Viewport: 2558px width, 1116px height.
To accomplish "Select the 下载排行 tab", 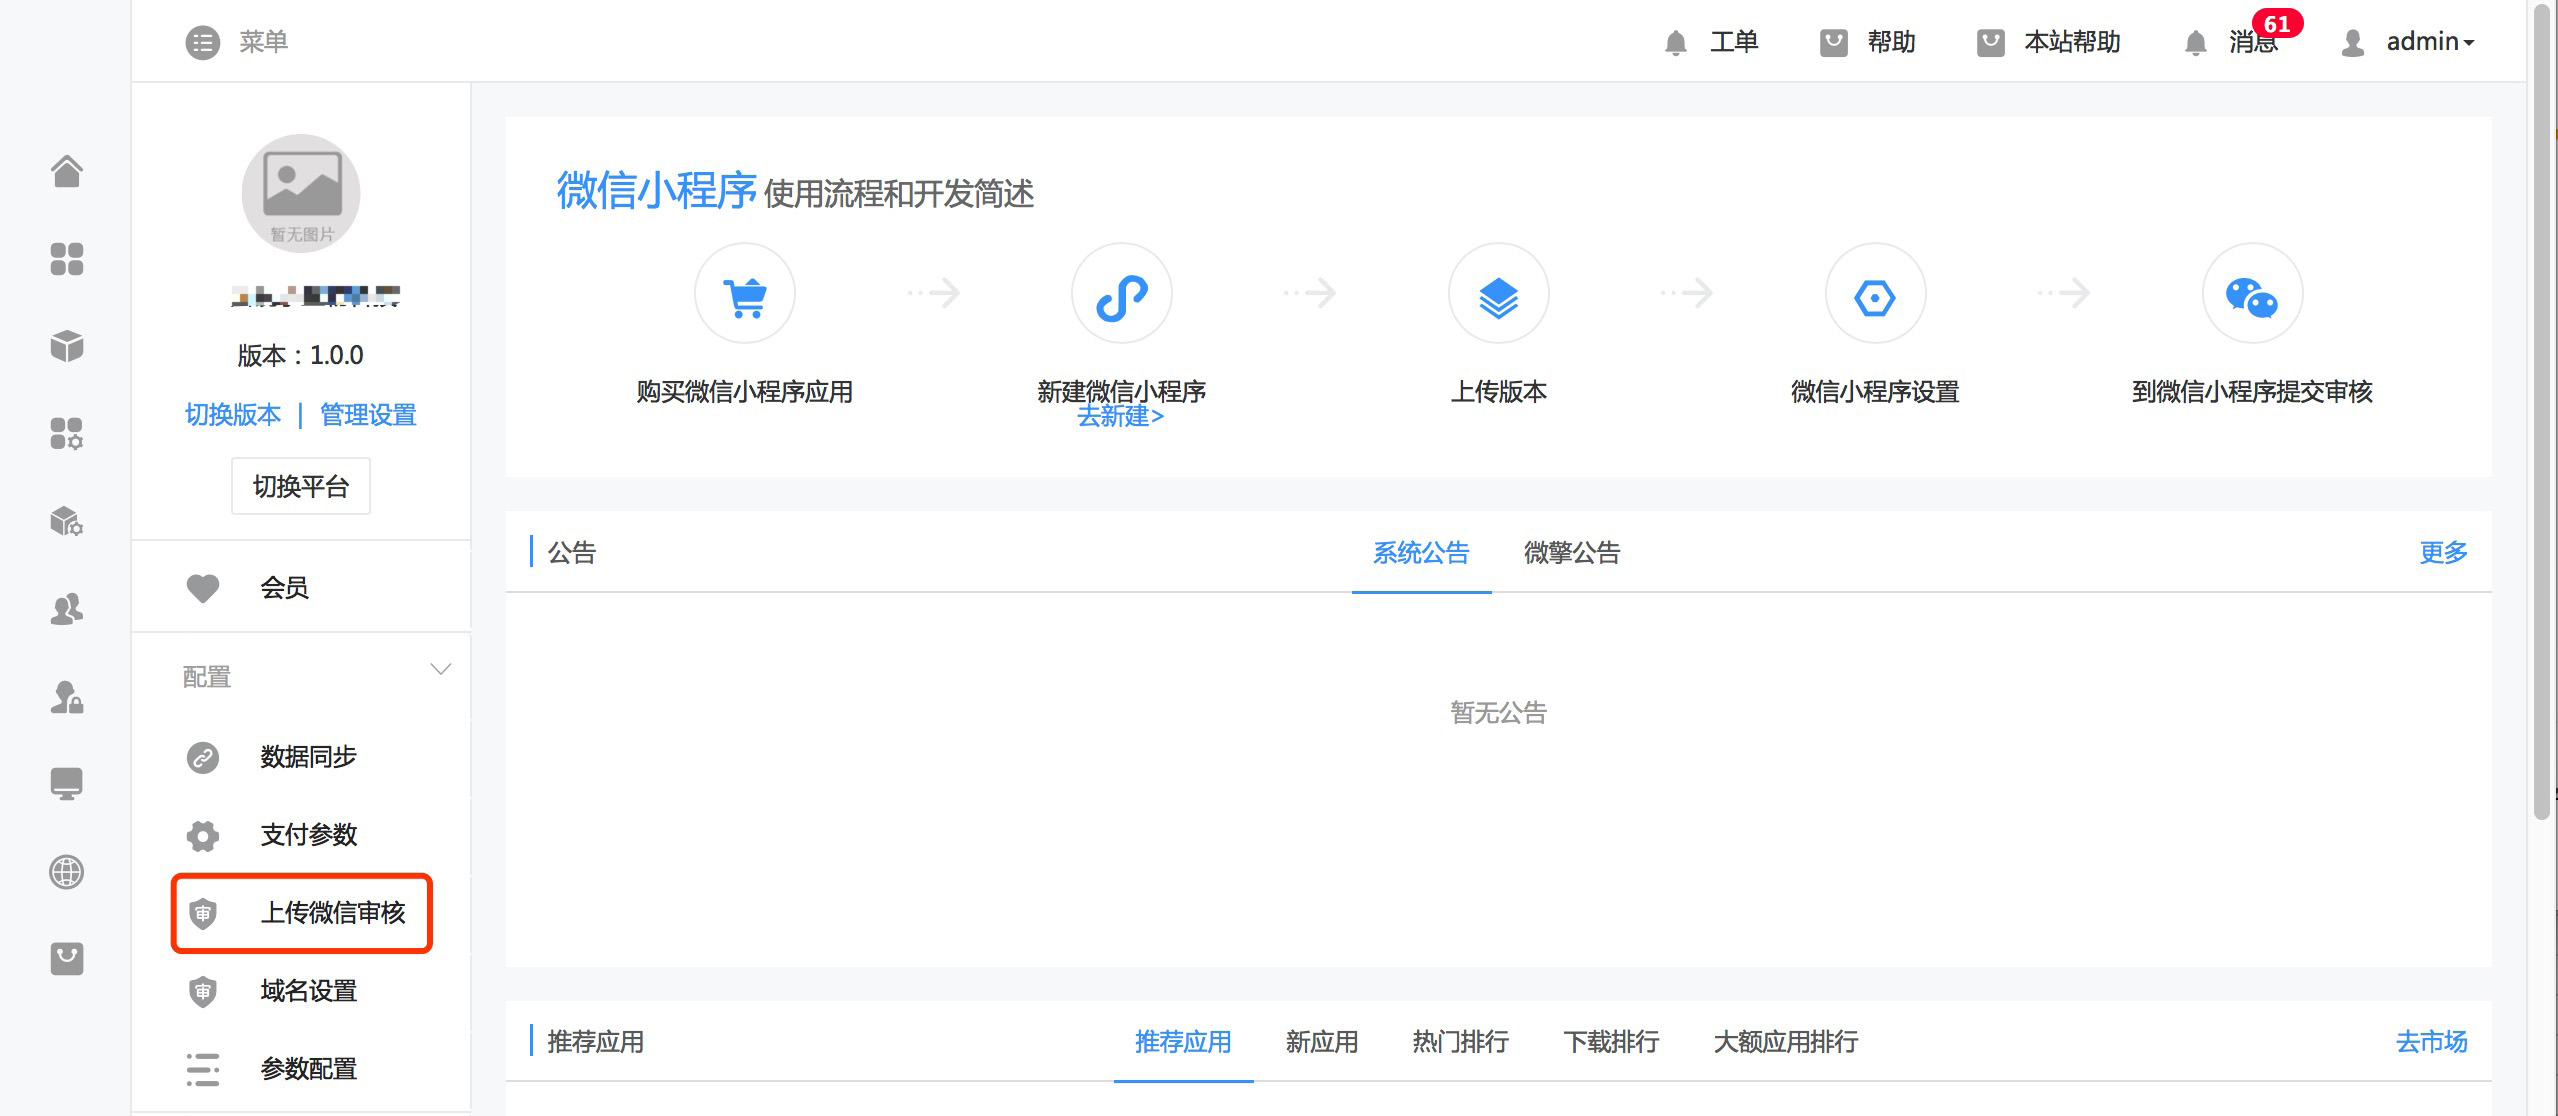I will (1611, 1042).
